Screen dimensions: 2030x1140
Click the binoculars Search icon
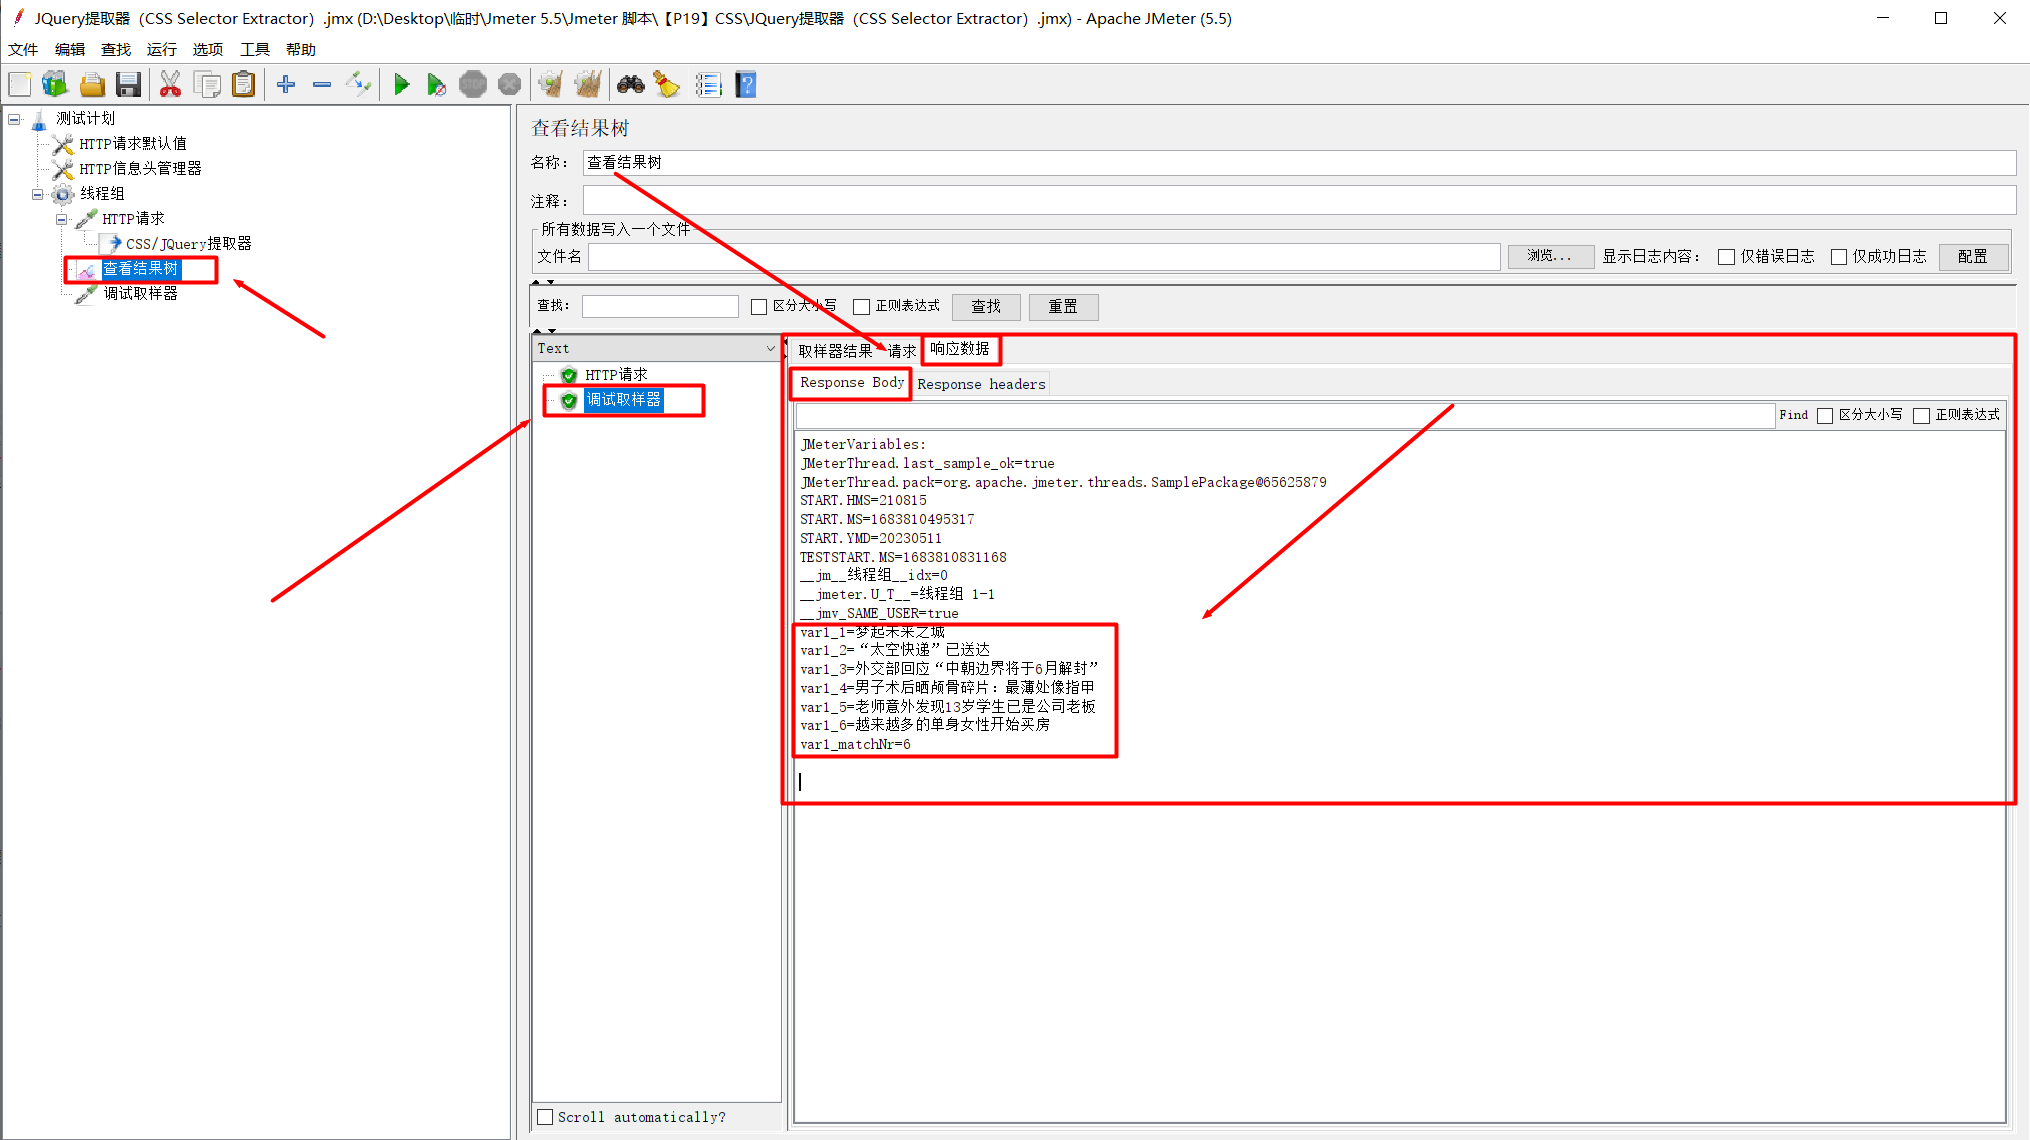(631, 85)
